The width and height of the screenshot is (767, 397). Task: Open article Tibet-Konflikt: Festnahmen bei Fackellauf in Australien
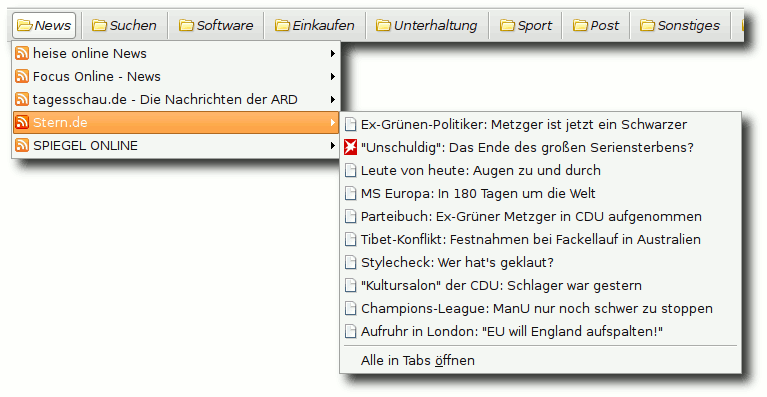[541, 239]
